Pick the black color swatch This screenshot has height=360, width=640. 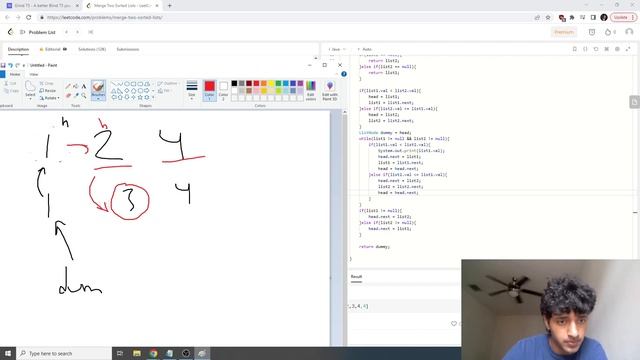coord(234,83)
